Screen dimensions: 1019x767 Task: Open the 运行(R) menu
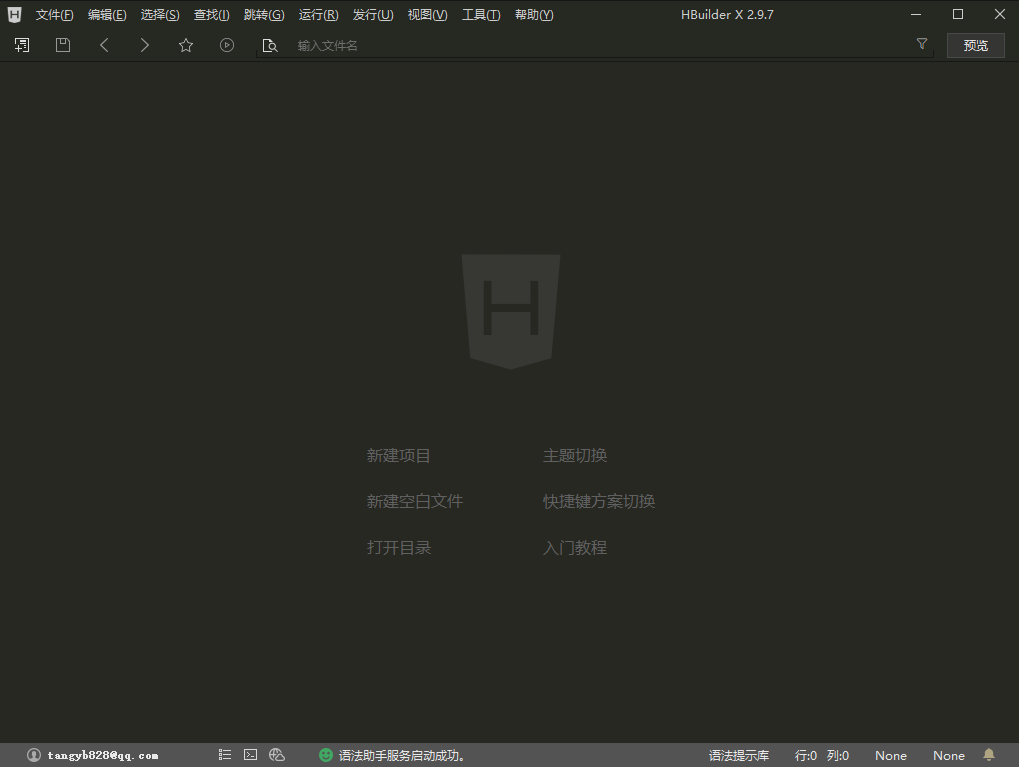point(318,14)
